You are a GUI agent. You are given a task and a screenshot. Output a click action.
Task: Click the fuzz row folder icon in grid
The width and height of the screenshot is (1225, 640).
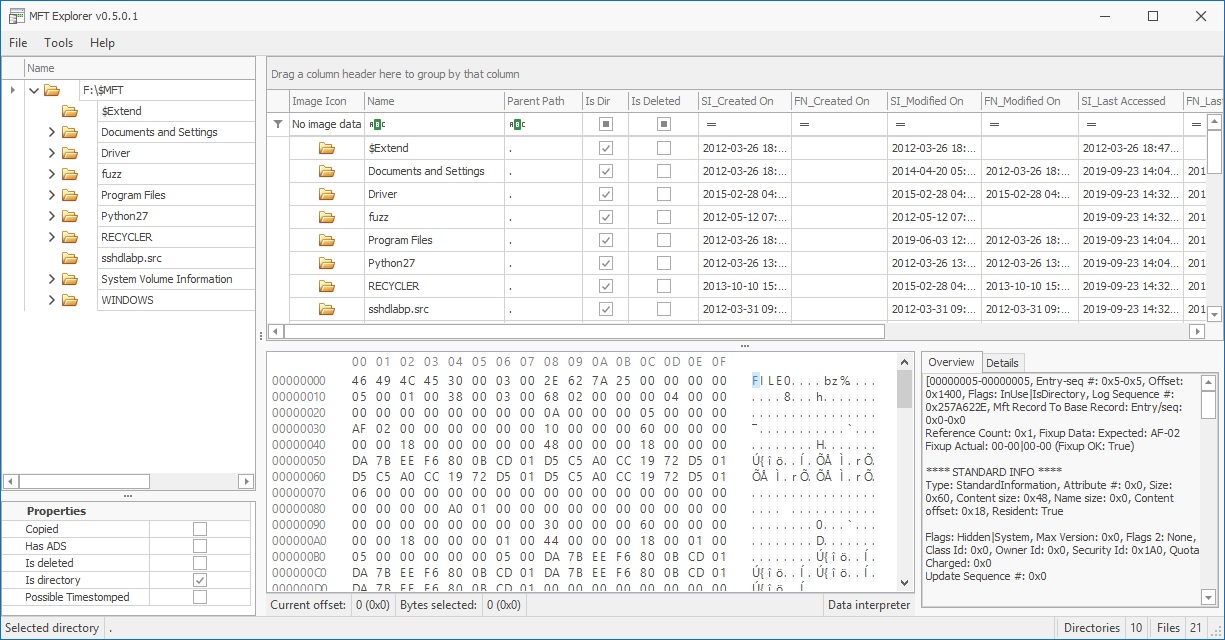tap(326, 217)
